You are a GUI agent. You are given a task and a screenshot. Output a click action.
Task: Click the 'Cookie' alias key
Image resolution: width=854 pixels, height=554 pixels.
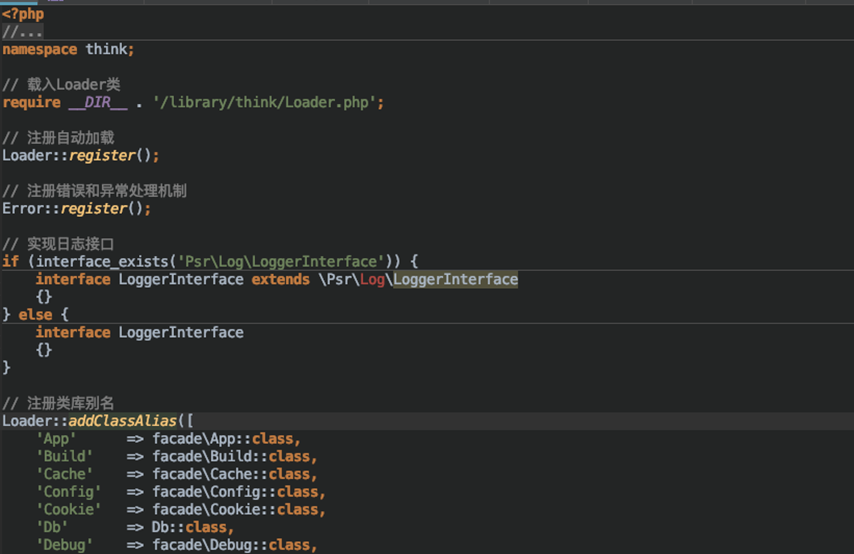pos(69,509)
